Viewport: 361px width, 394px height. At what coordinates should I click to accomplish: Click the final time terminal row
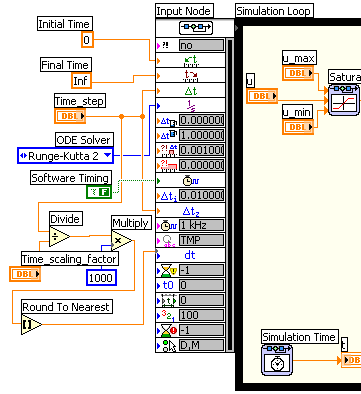point(191,76)
